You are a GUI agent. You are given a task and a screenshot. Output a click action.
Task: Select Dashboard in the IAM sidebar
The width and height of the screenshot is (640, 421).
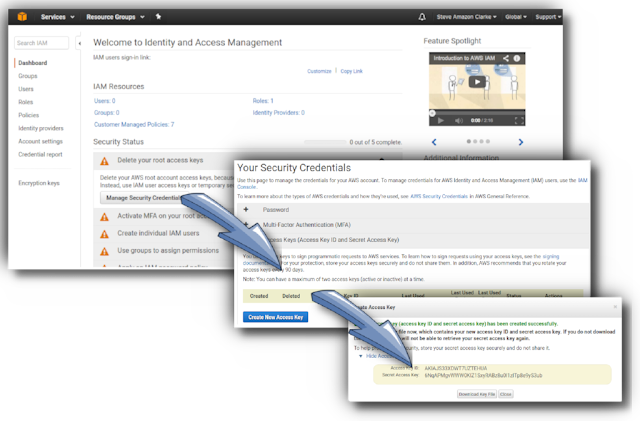tap(33, 63)
